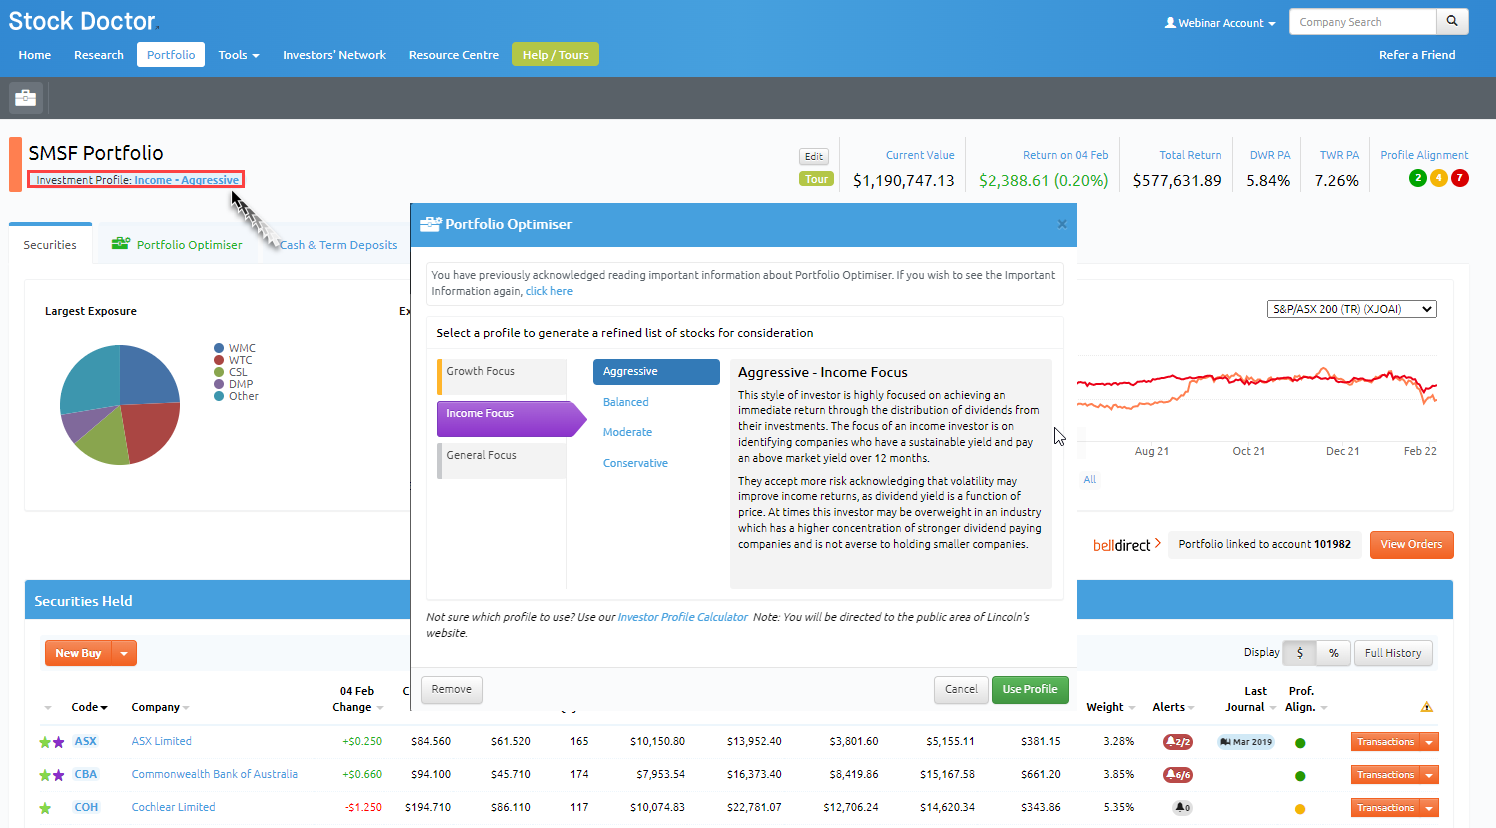
Task: Click into the Company Search field
Action: pyautogui.click(x=1363, y=22)
